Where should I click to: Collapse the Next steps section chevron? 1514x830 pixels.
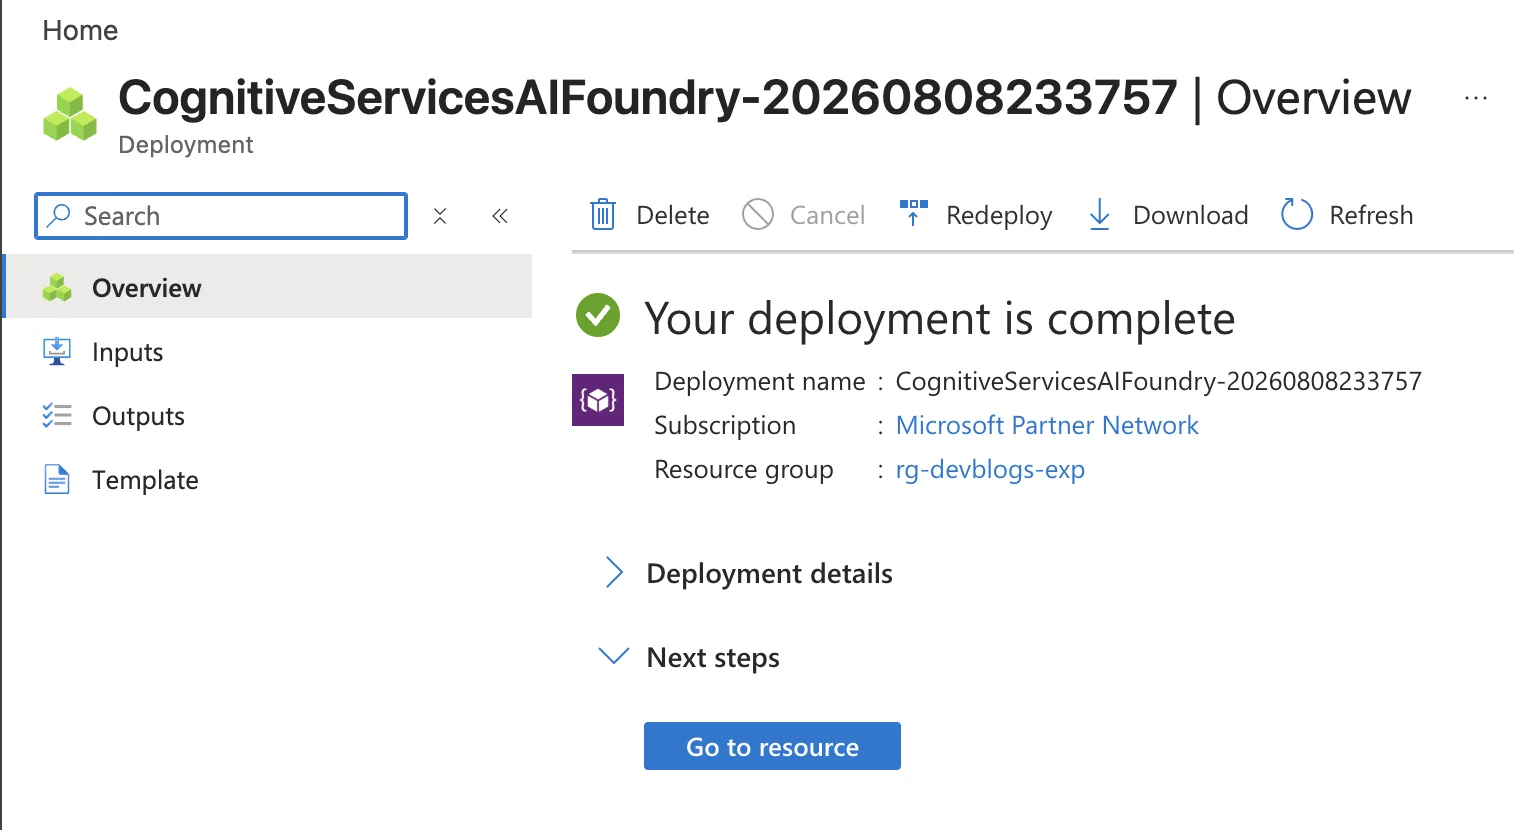click(613, 656)
